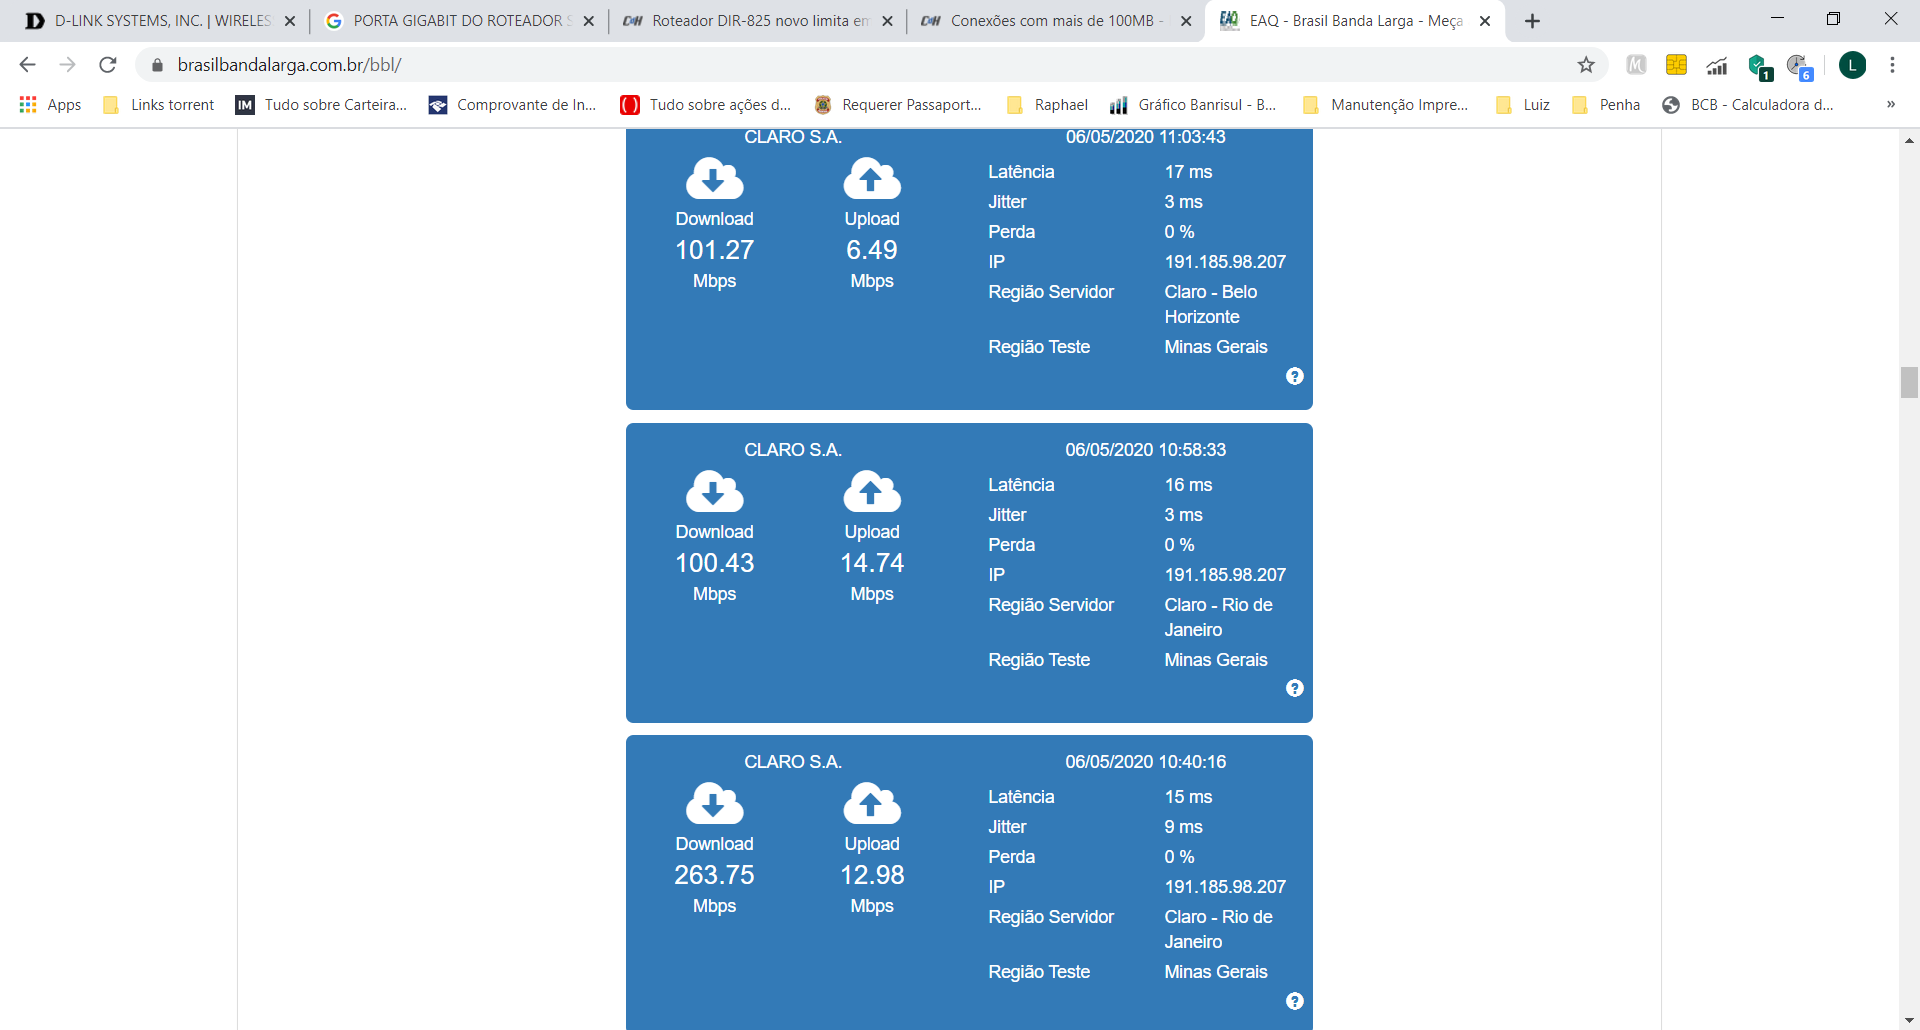The image size is (1920, 1030).
Task: Click the download cloud icon above 101.27 Mbps
Action: [714, 179]
